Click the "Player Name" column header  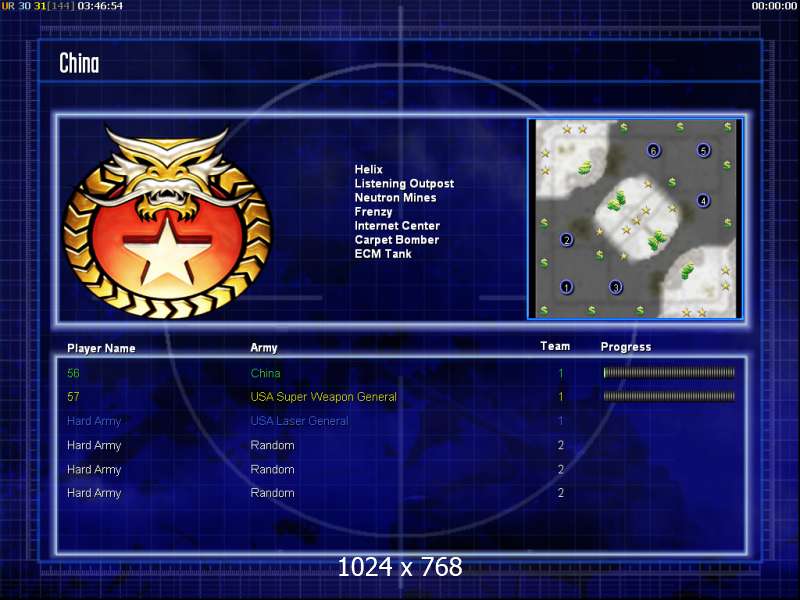point(101,348)
